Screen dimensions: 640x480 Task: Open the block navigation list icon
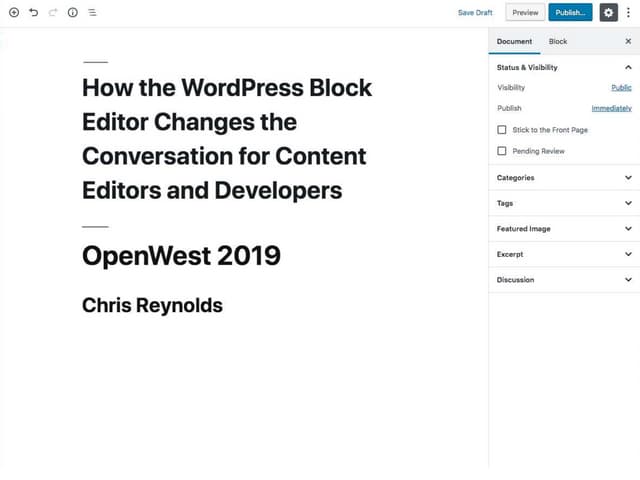pos(92,13)
